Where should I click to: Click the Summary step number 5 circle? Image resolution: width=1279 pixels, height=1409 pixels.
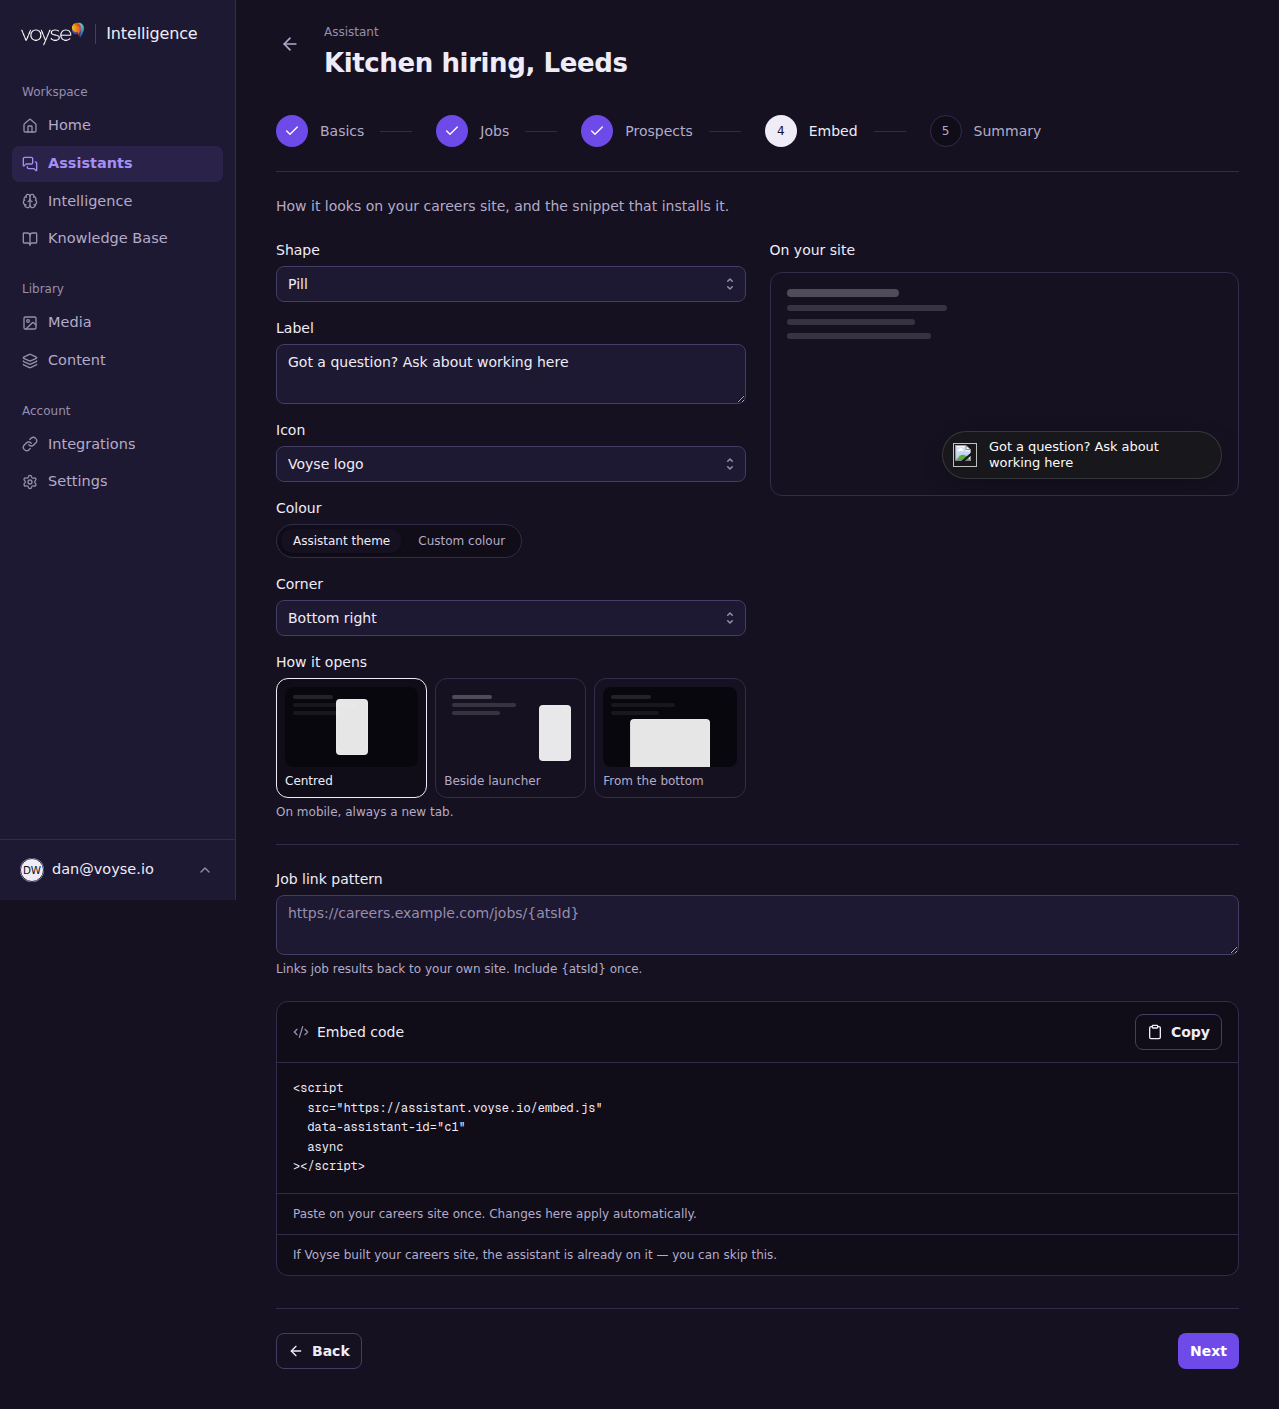click(x=945, y=131)
